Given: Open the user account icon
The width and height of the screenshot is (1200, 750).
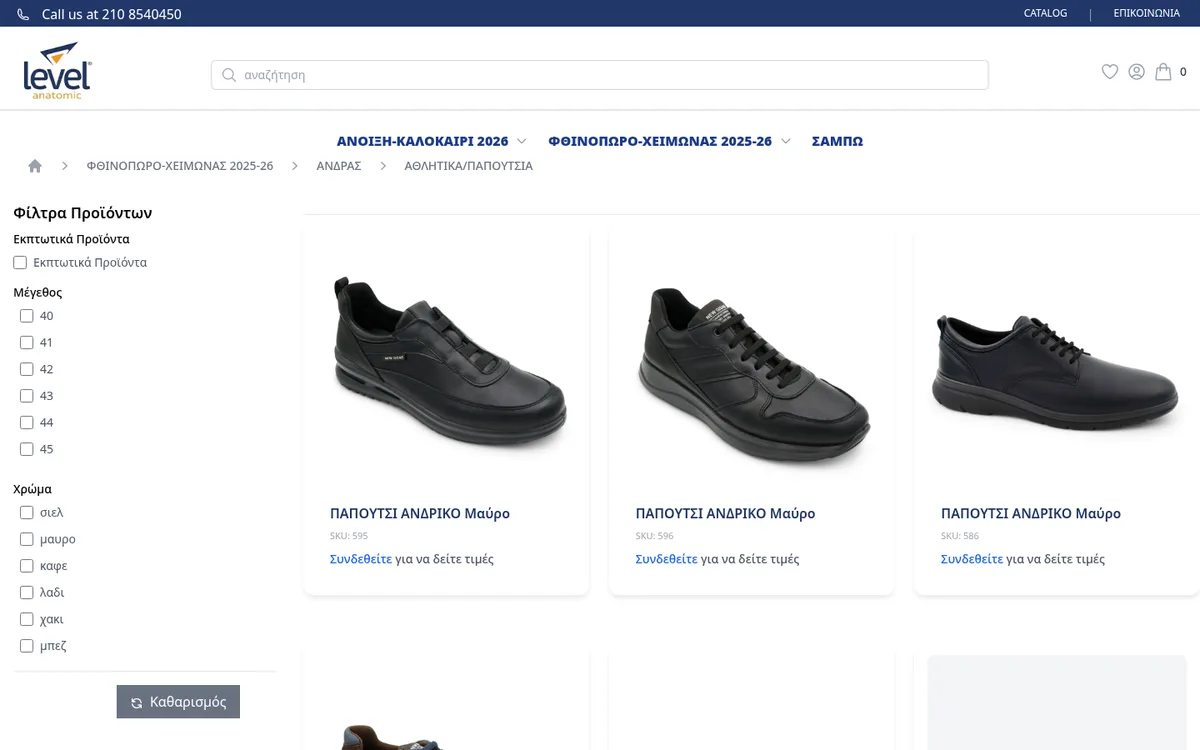Looking at the screenshot, I should (x=1136, y=72).
